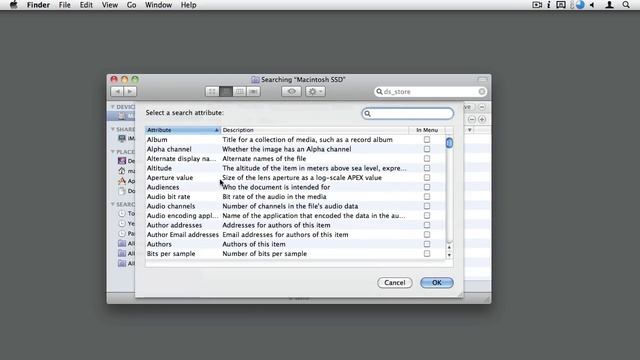This screenshot has height=360, width=640.
Task: Select the Author Email addresses row
Action: (295, 235)
